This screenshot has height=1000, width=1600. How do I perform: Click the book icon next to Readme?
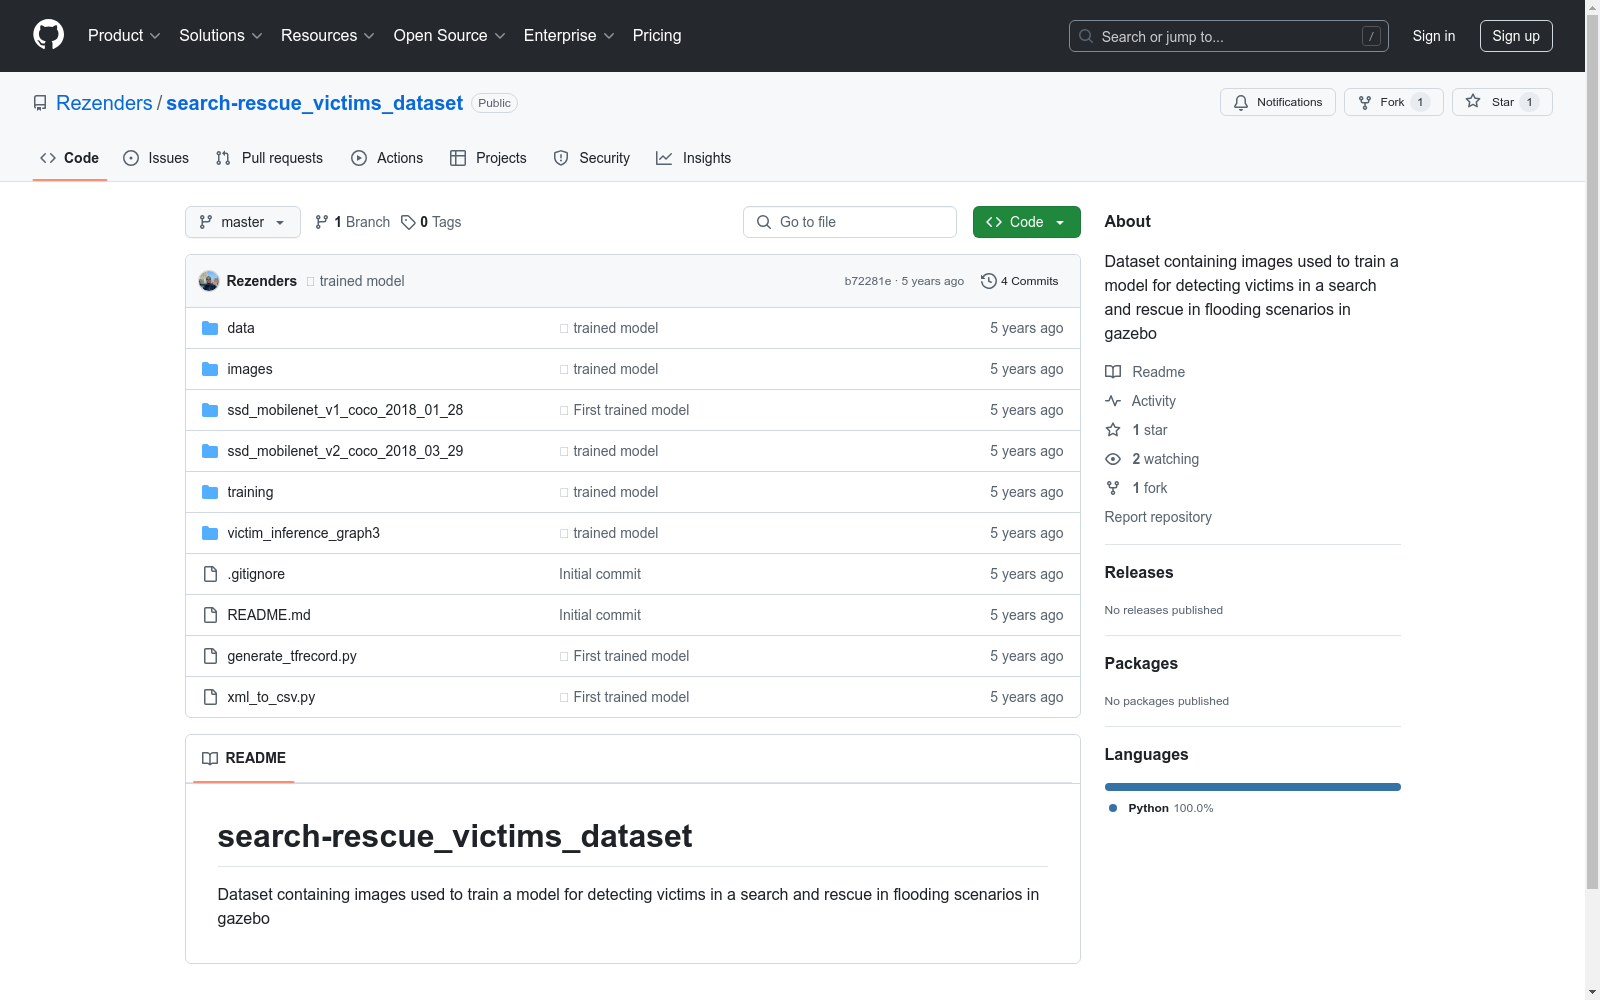[1113, 372]
